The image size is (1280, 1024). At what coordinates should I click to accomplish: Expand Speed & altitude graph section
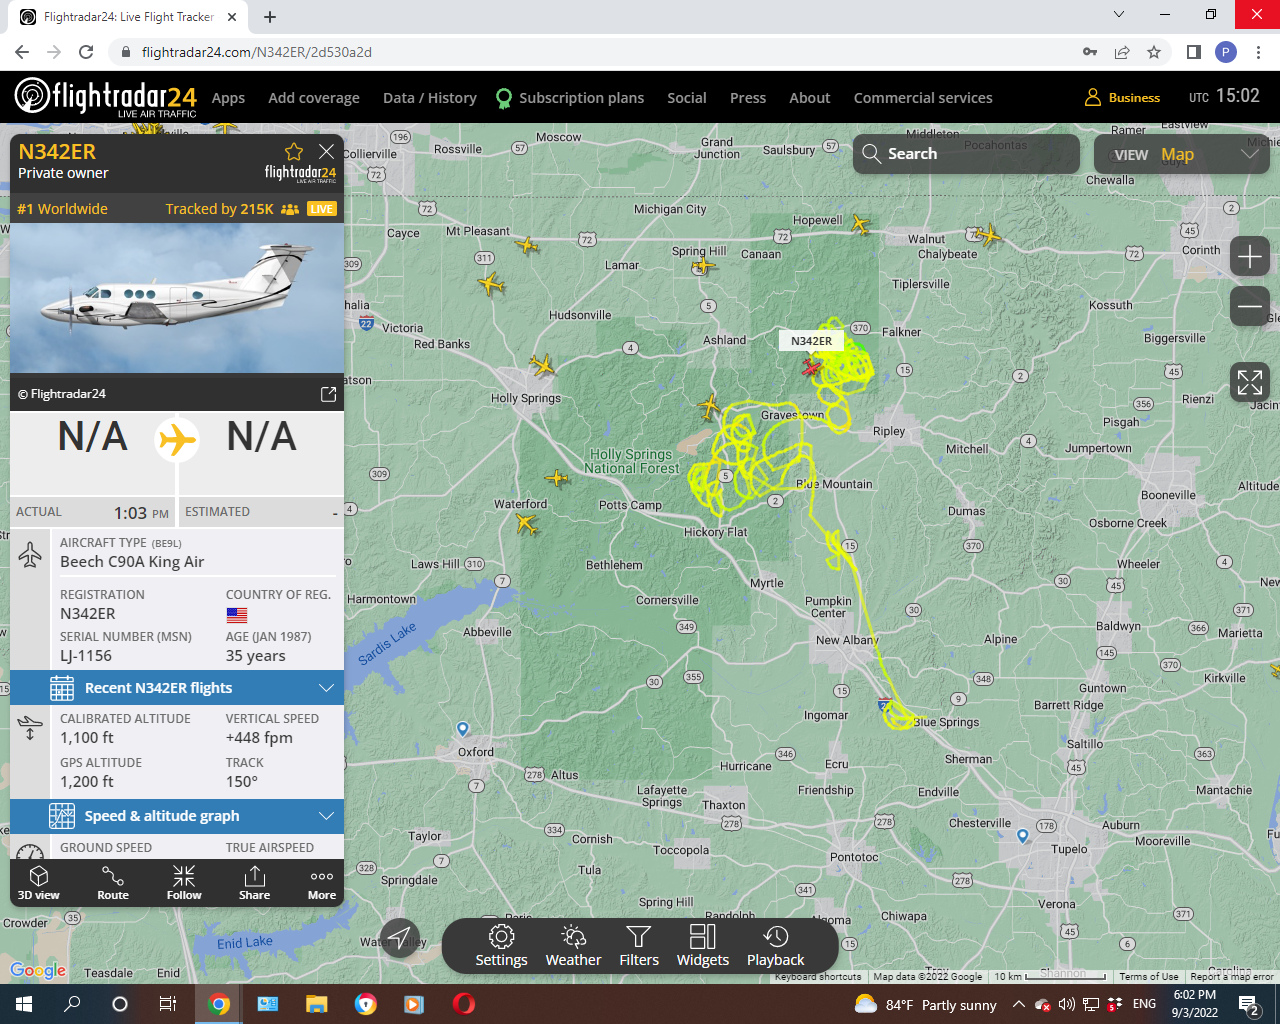[x=177, y=816]
